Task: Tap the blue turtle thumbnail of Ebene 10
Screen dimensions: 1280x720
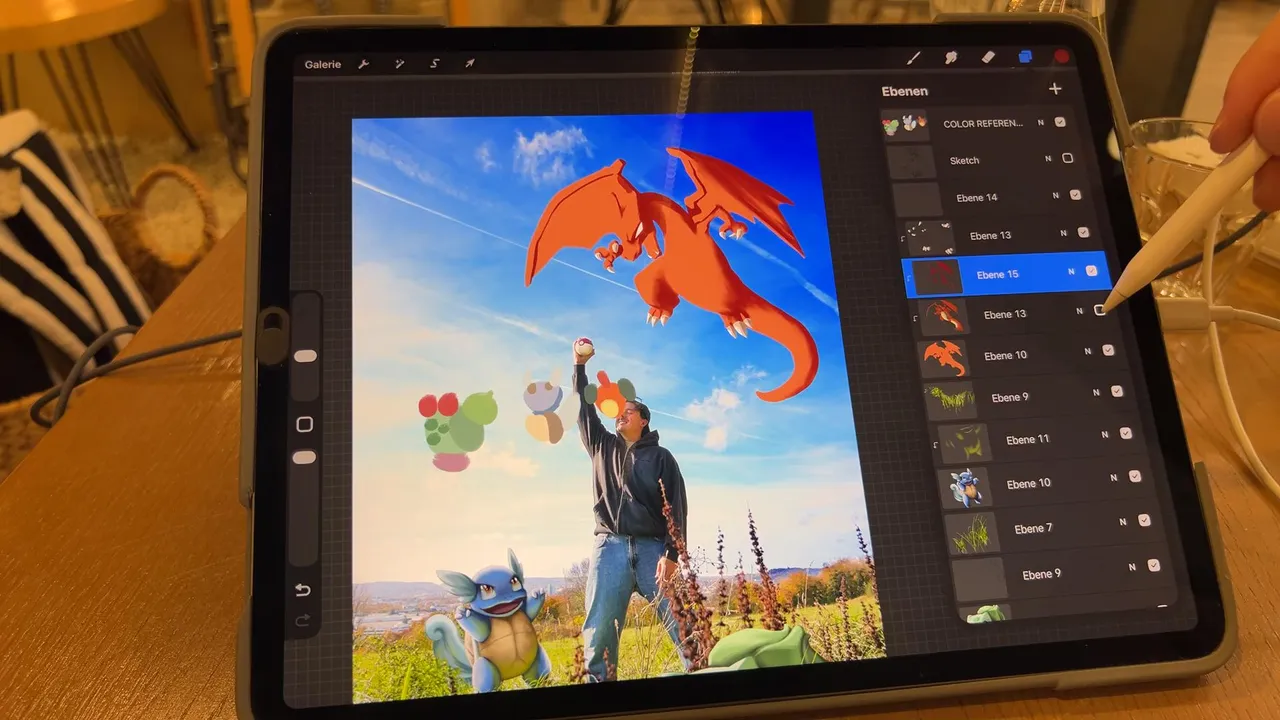Action: (965, 486)
